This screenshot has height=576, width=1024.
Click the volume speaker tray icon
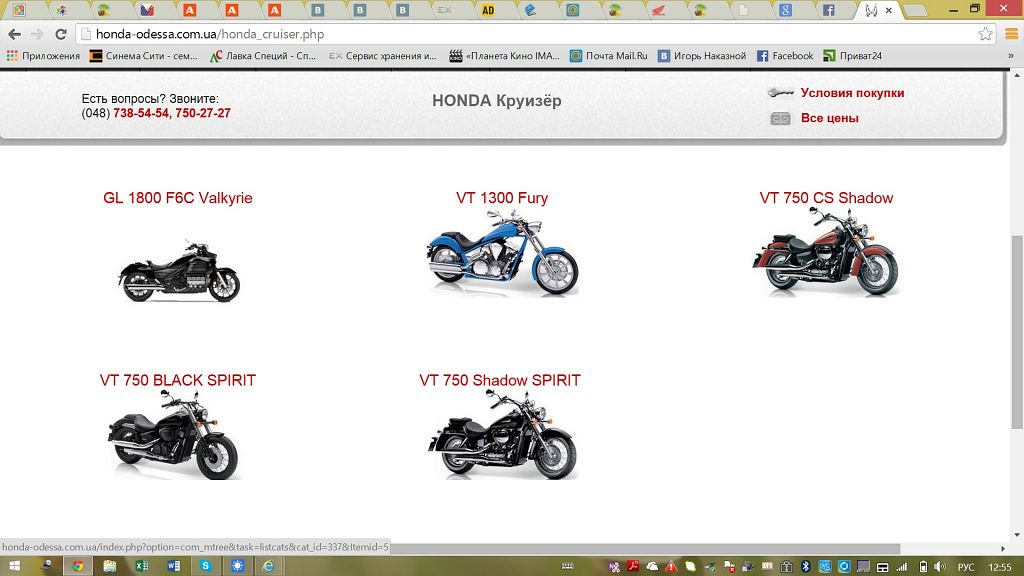pyautogui.click(x=940, y=566)
